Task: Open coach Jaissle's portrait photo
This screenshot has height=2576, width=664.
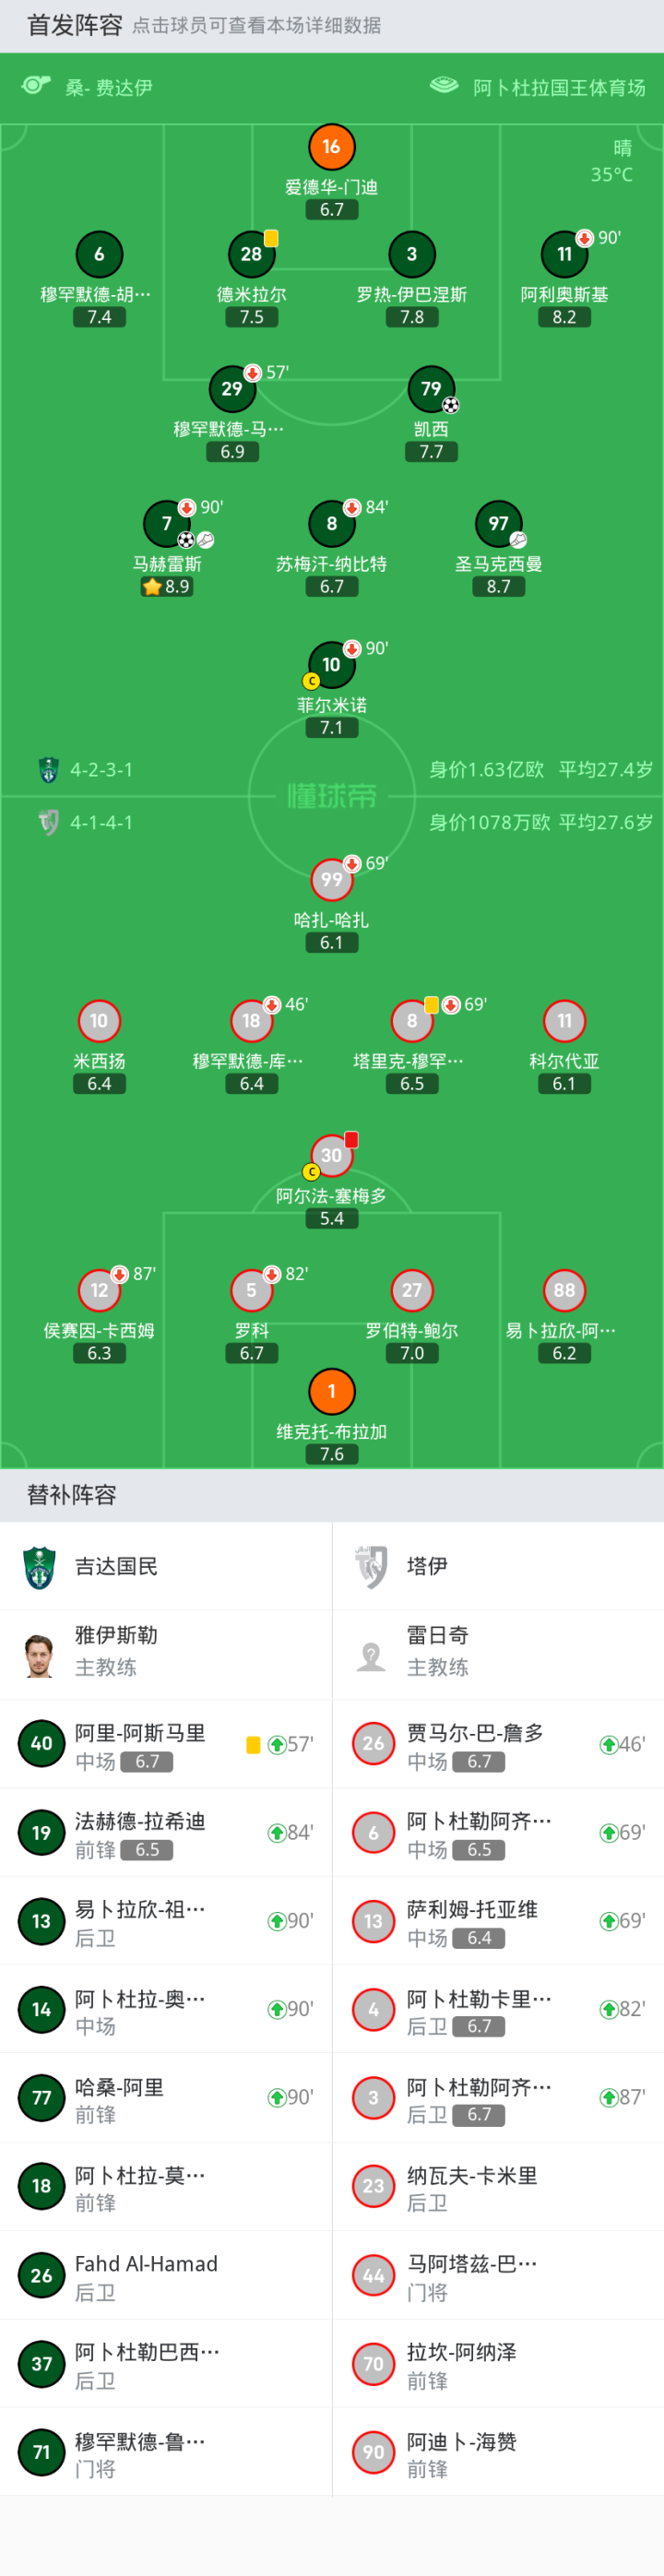Action: pos(40,1655)
